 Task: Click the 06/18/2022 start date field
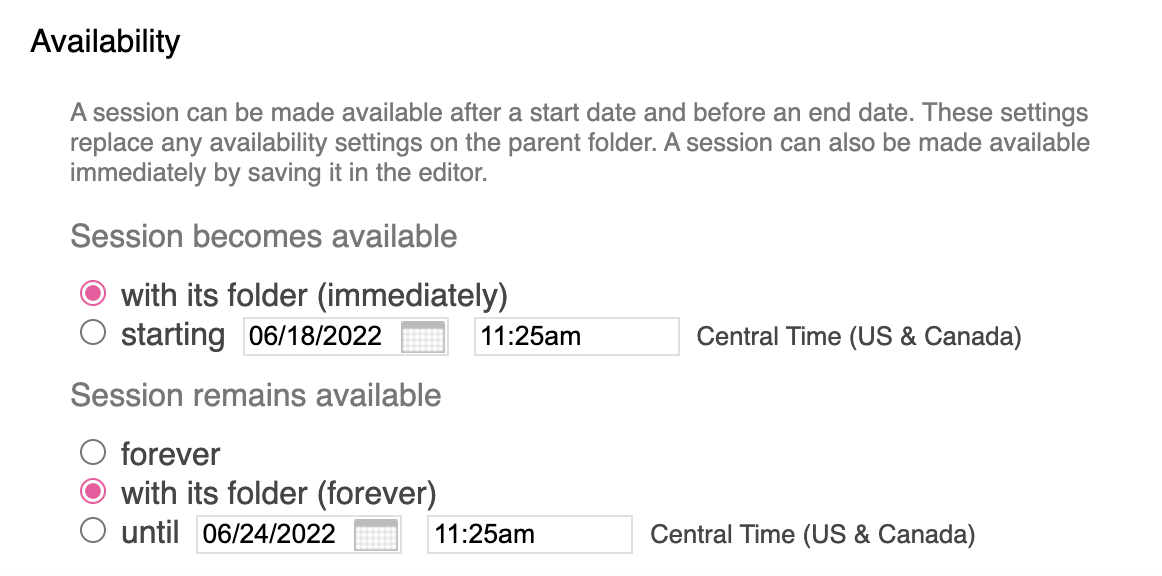[320, 337]
